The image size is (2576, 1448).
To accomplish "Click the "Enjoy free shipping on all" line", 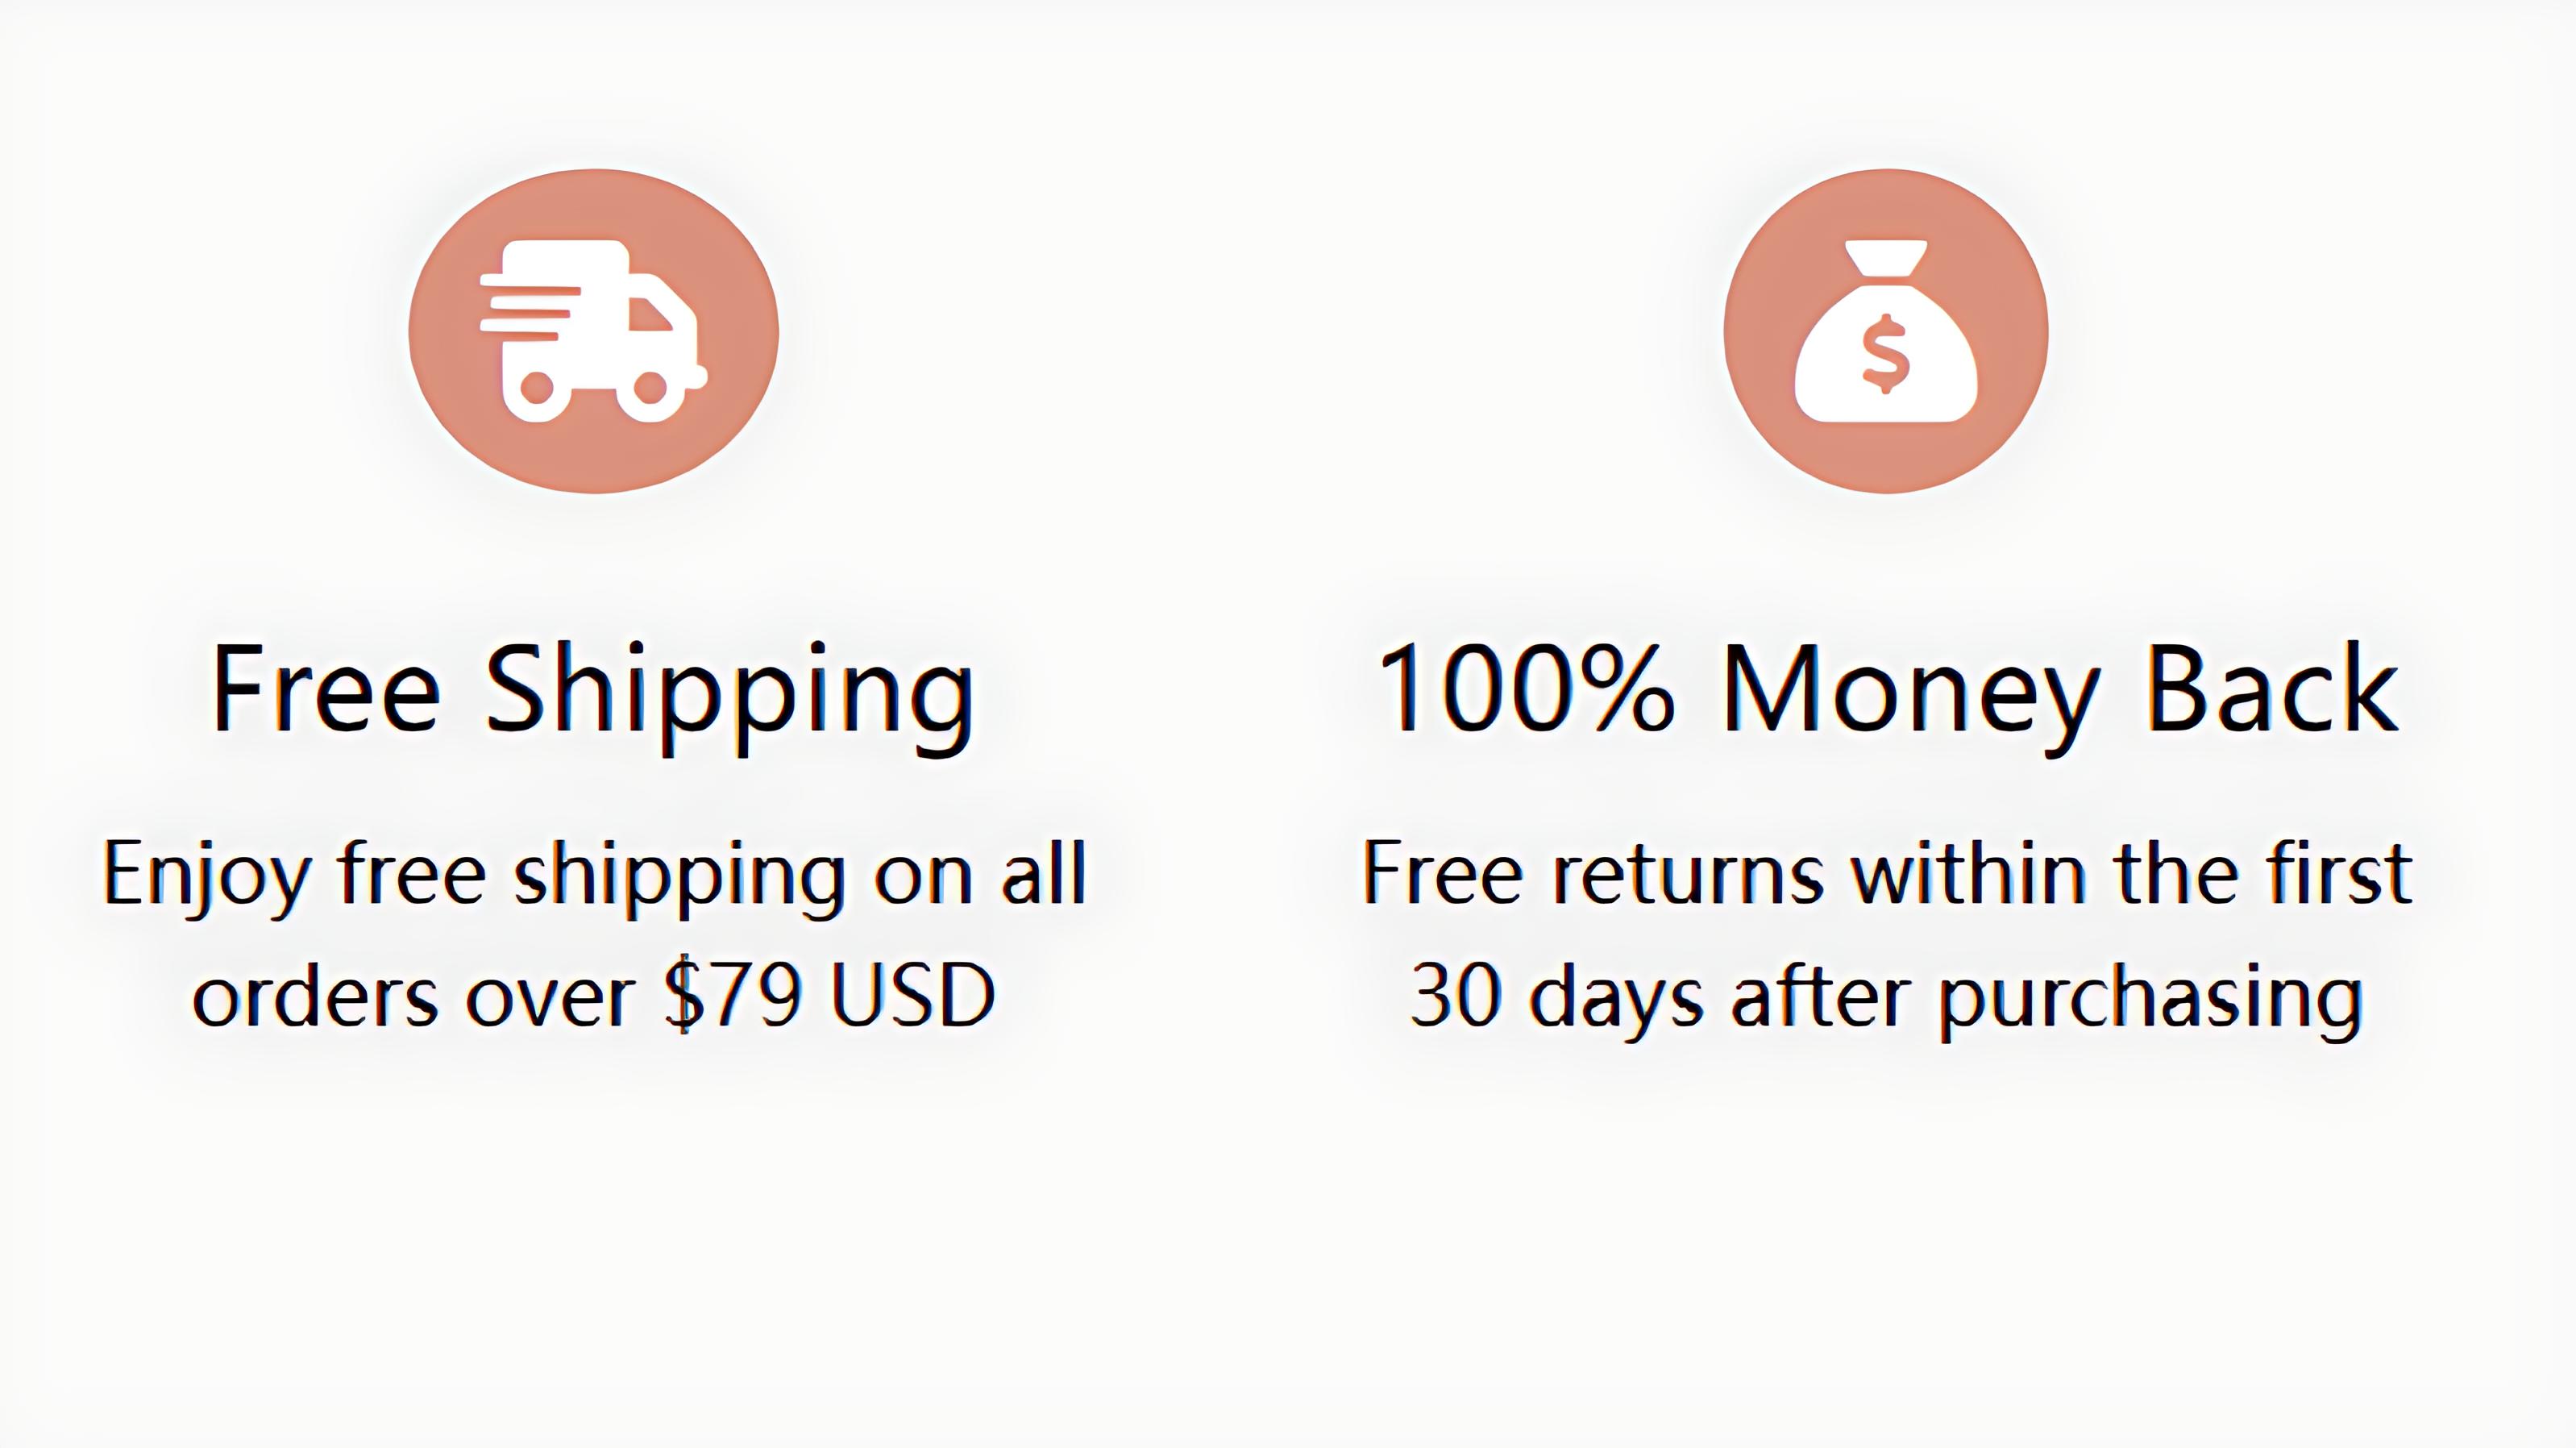I will click(x=594, y=875).
